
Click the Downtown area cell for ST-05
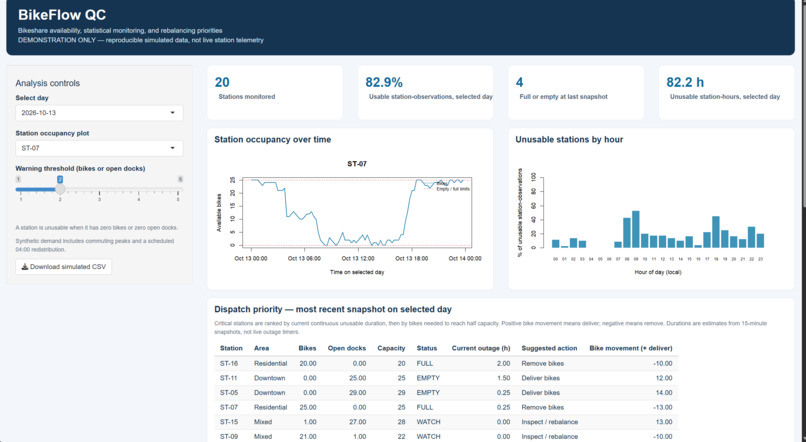tap(269, 393)
